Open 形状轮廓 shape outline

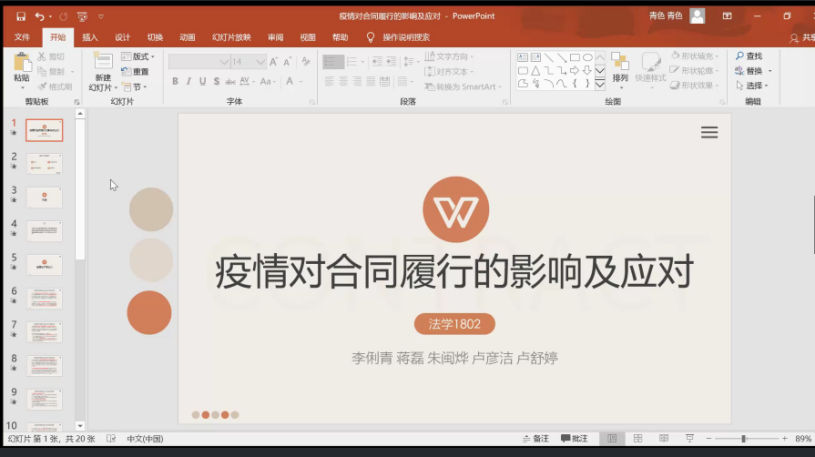pyautogui.click(x=694, y=70)
